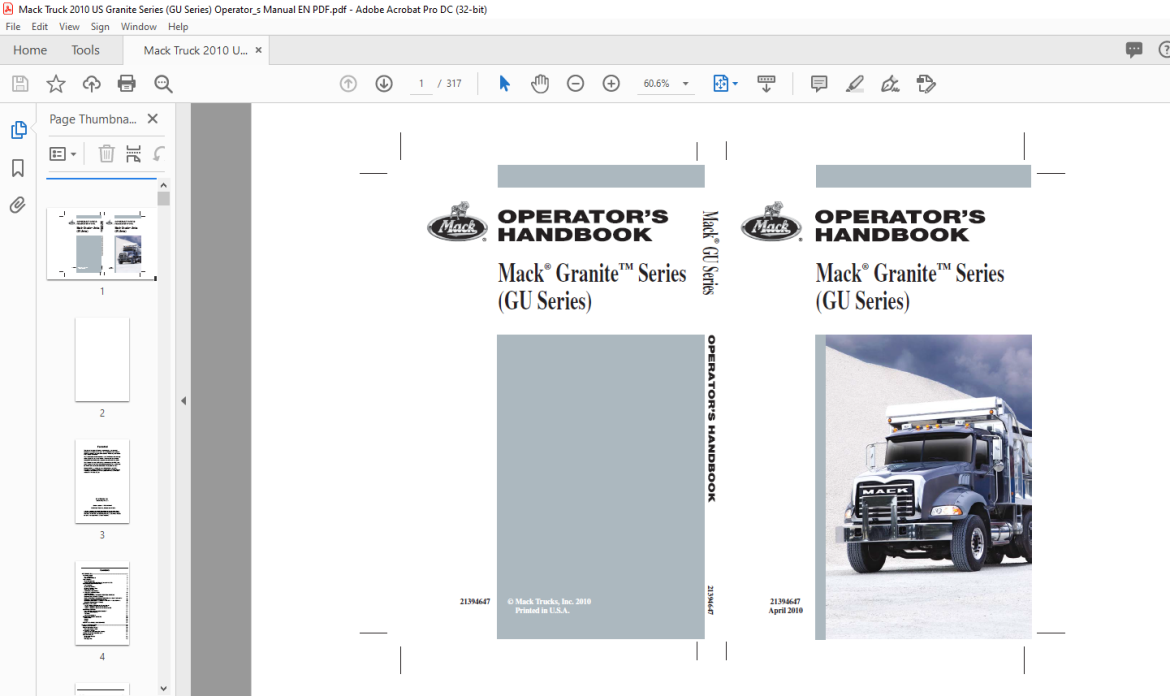Screen dimensions: 1170x696
Task: Add this document to starred files
Action: coord(56,84)
